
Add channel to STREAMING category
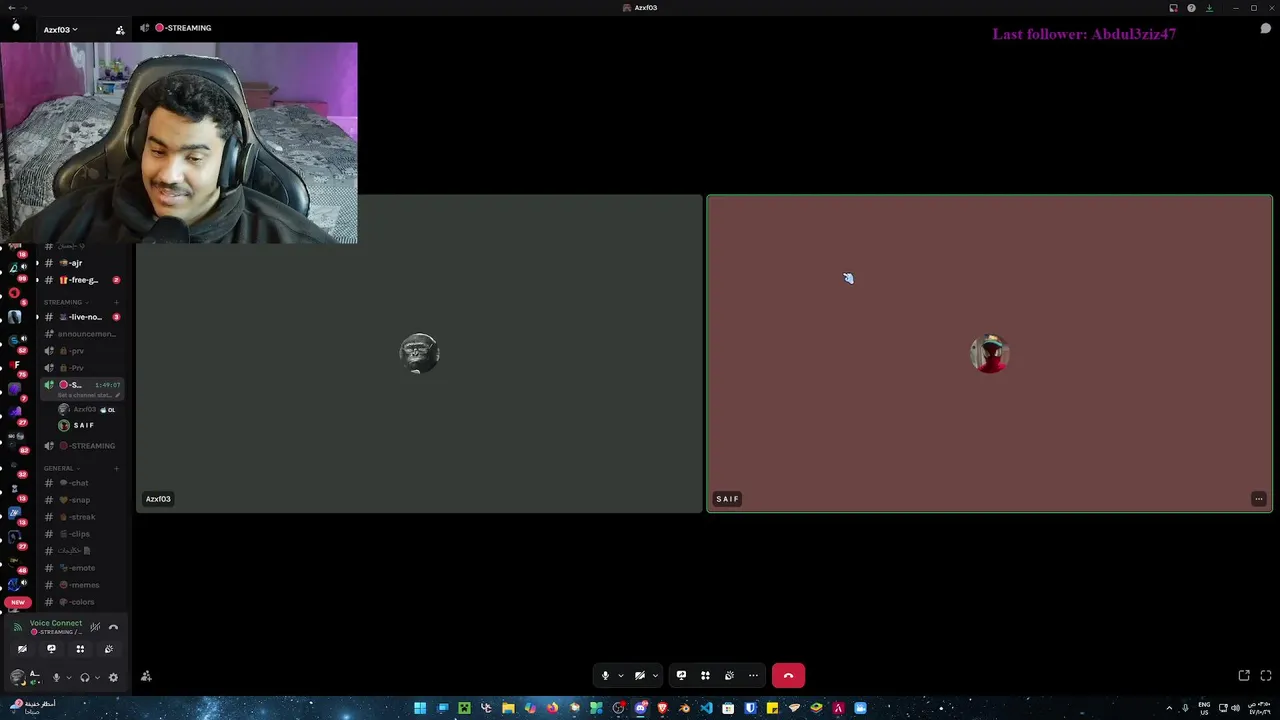pos(116,302)
